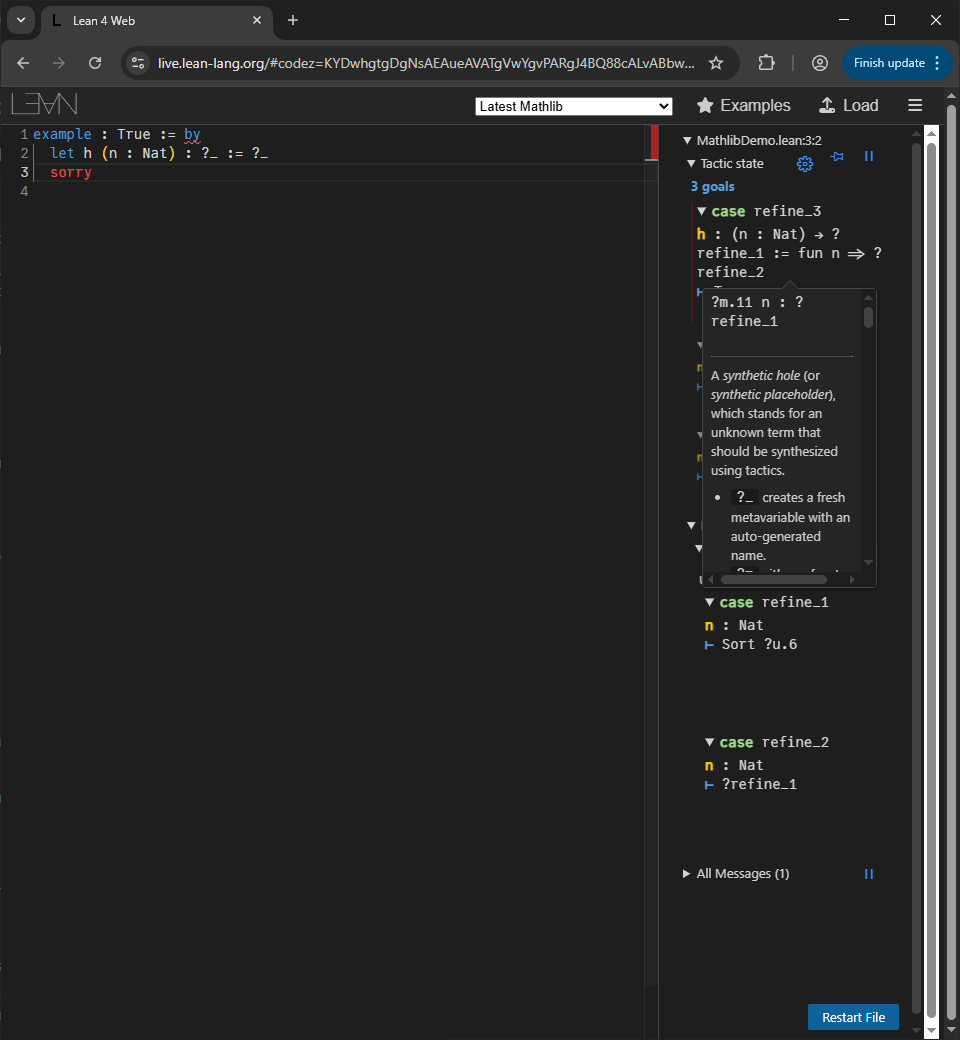
Task: Open the browser Extensions puzzle icon
Action: click(x=766, y=63)
